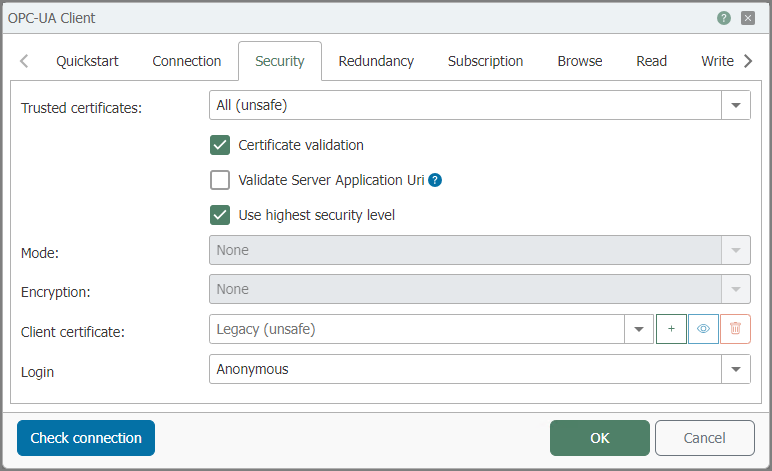Switch to the Connection tab

click(x=187, y=61)
